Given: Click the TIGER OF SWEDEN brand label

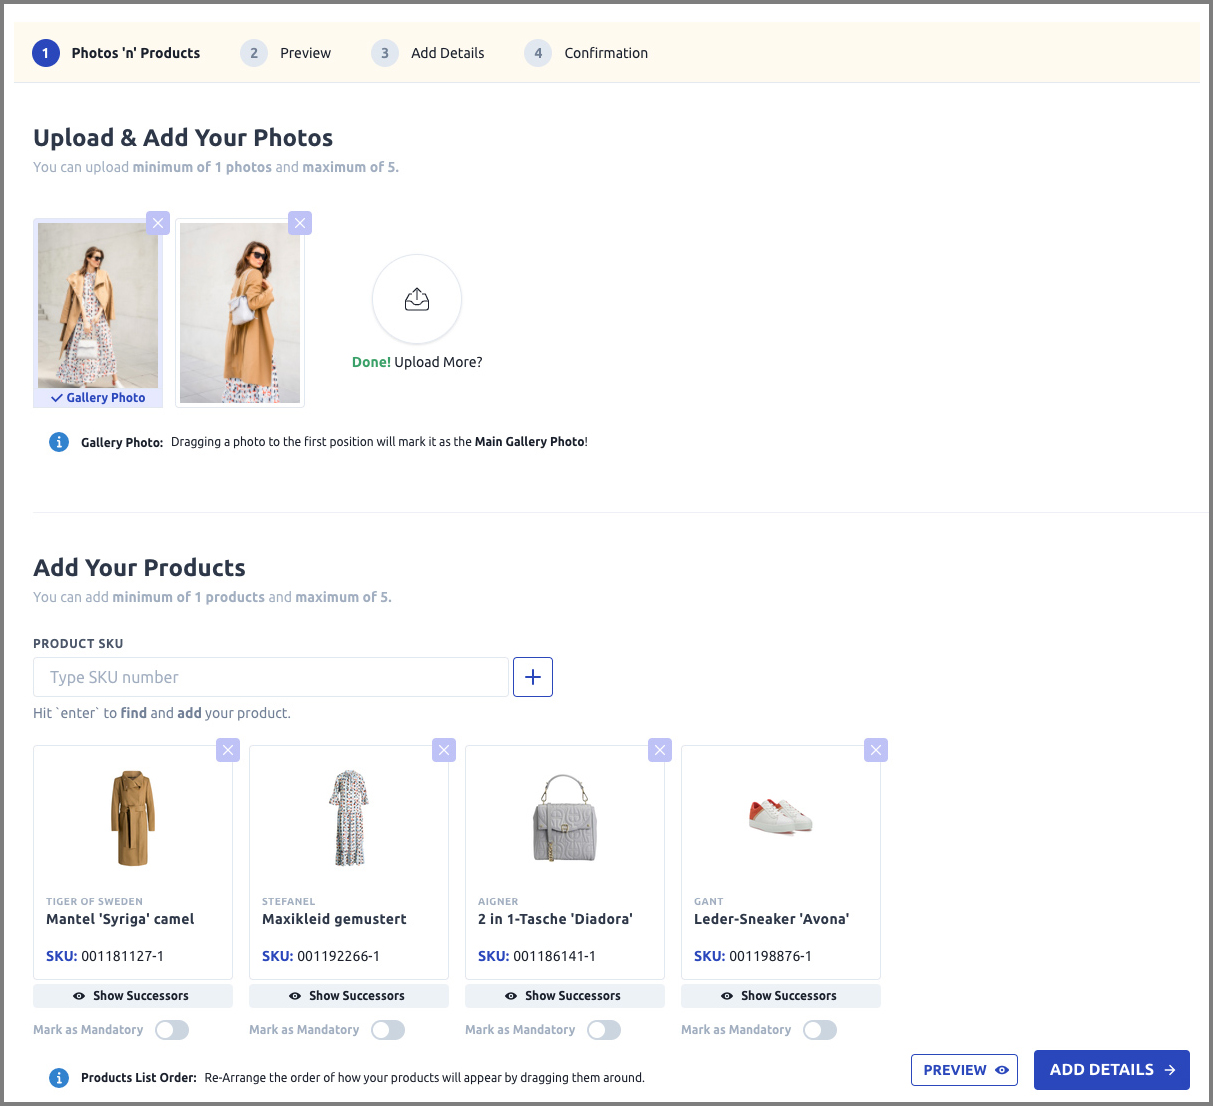Looking at the screenshot, I should click(x=94, y=901).
